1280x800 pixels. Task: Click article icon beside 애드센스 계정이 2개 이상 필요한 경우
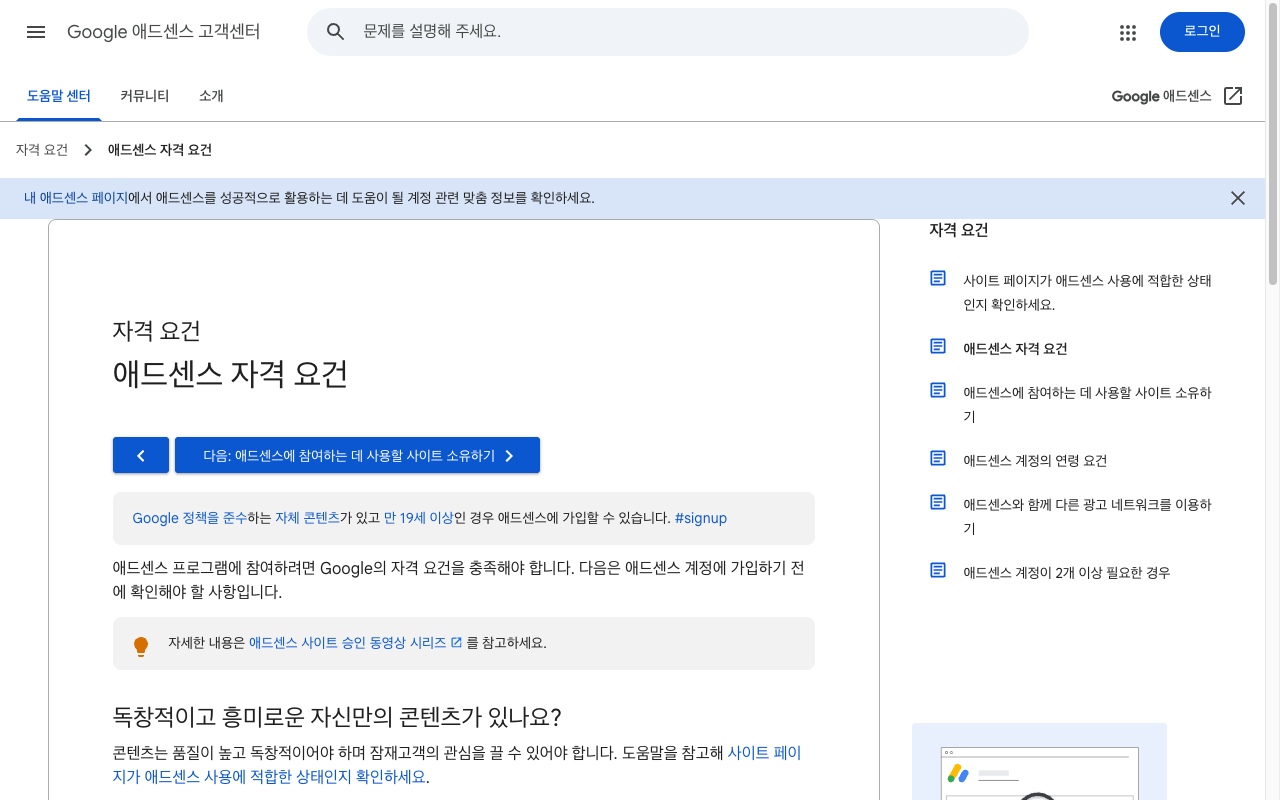[x=938, y=570]
